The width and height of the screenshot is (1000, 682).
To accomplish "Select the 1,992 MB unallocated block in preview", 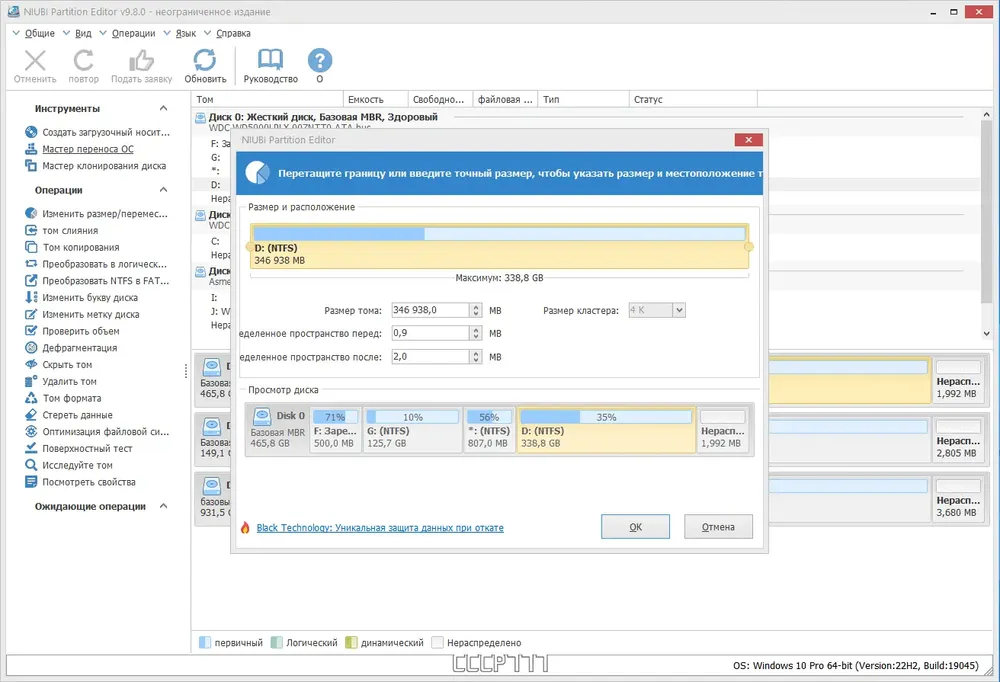I will pos(723,429).
